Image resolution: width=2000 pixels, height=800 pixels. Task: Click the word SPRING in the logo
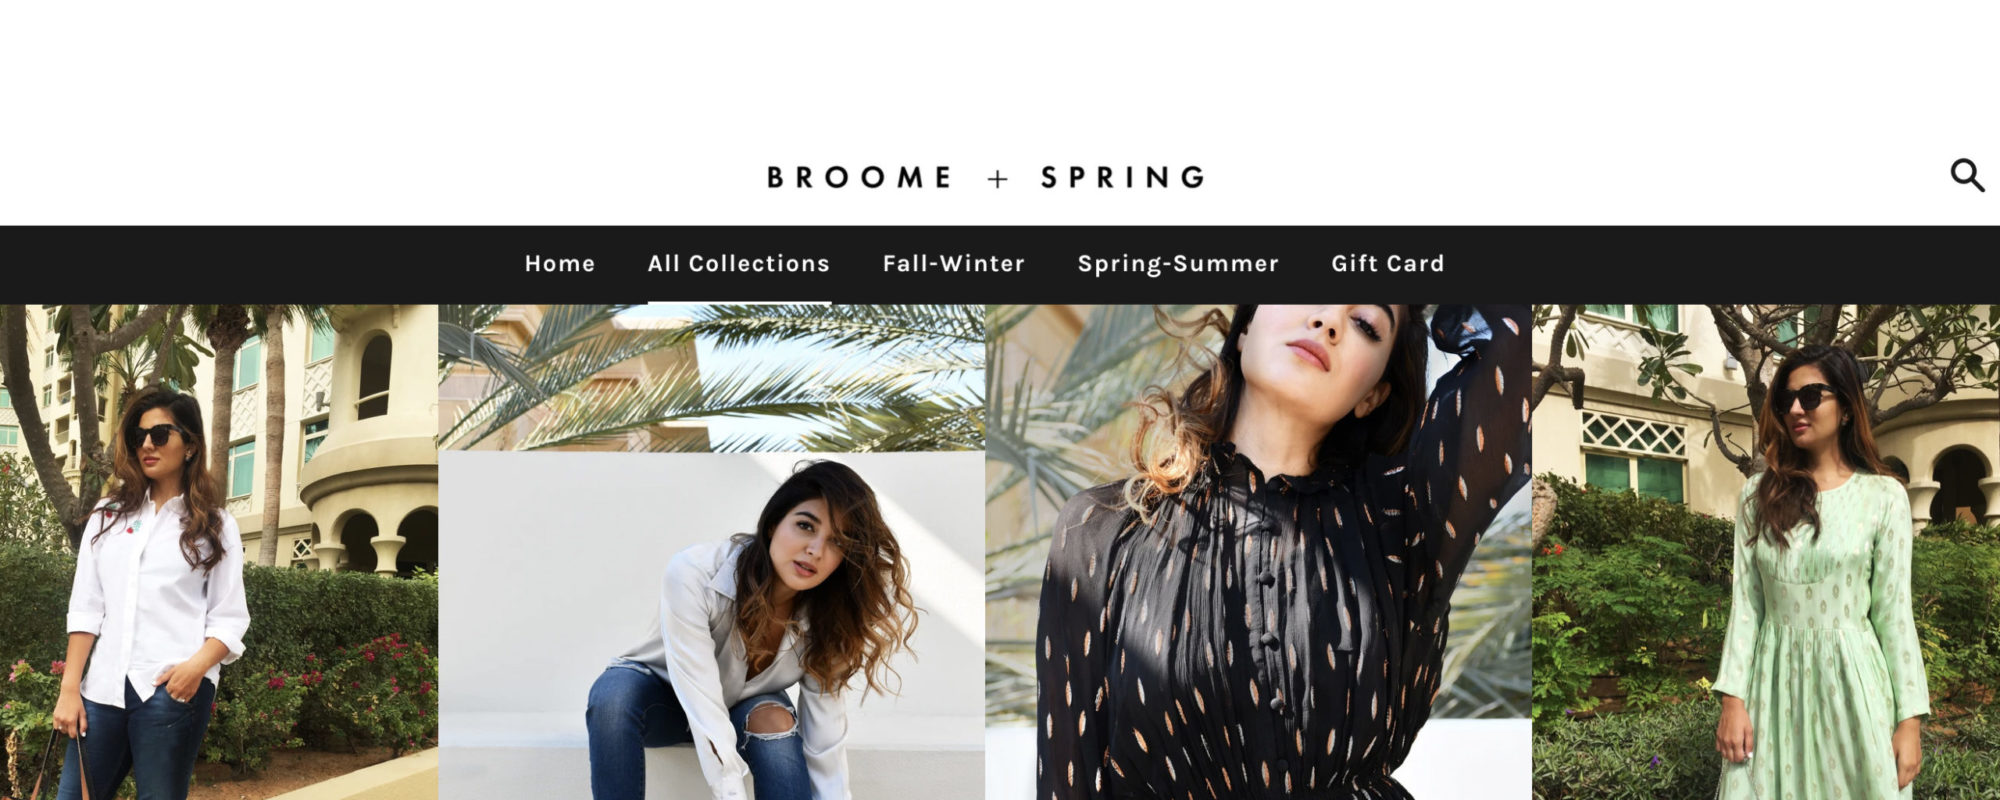click(x=1124, y=177)
